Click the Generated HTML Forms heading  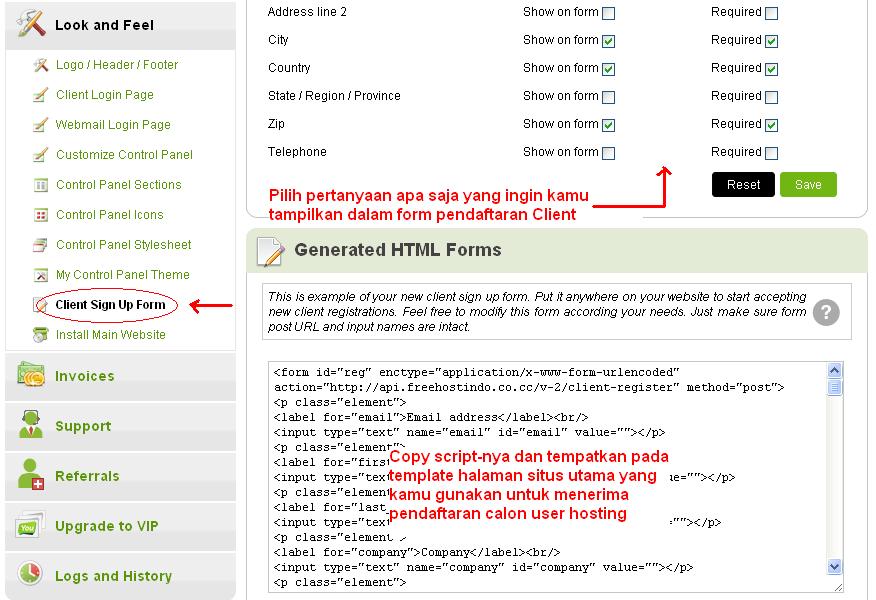coord(398,250)
